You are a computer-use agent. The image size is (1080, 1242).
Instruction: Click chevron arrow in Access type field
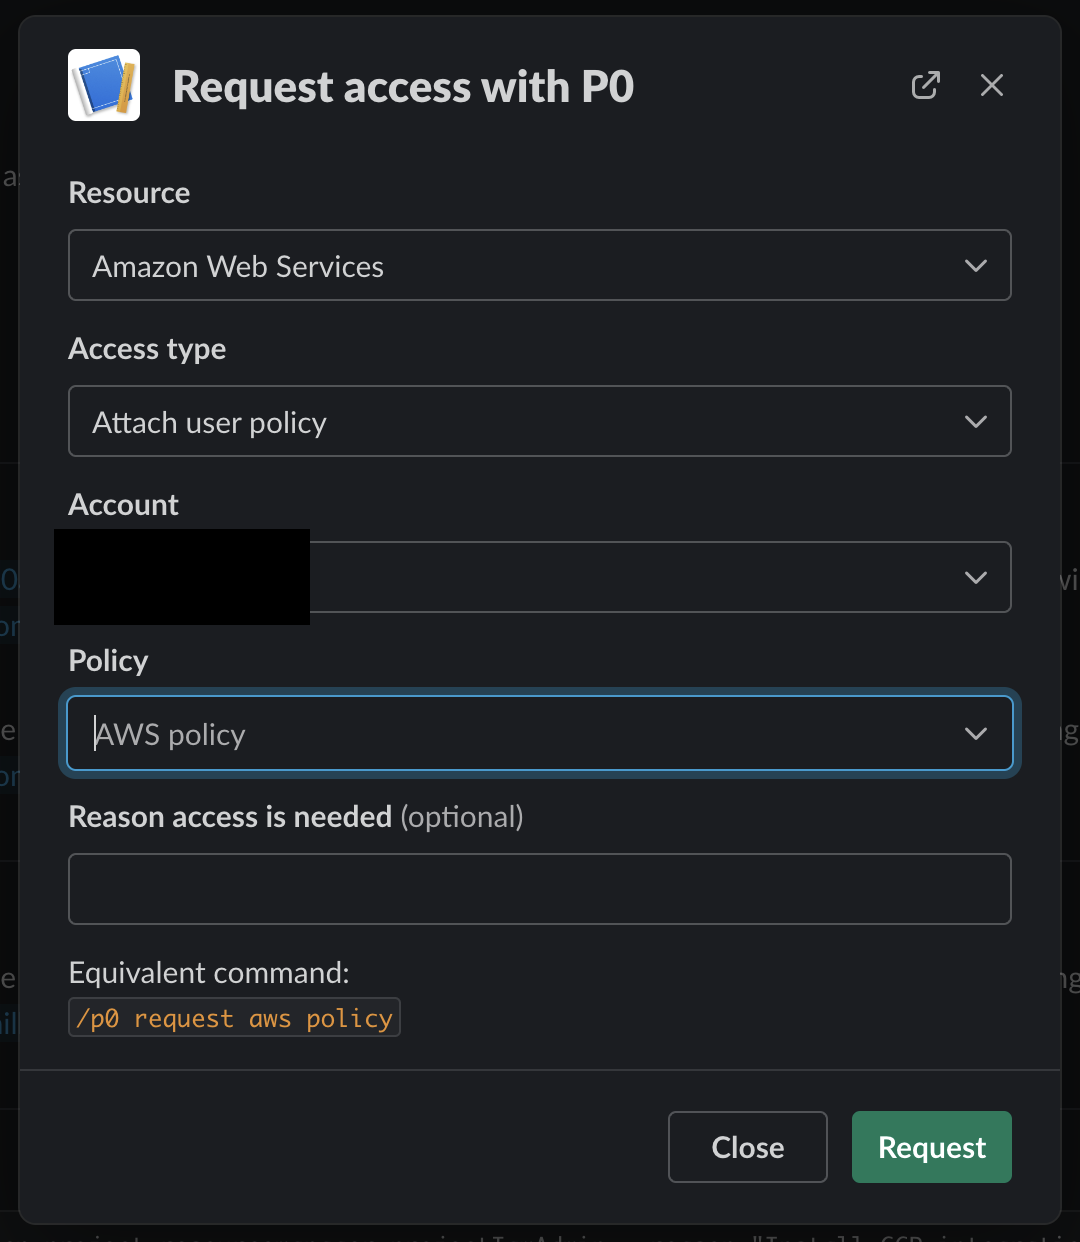point(975,422)
